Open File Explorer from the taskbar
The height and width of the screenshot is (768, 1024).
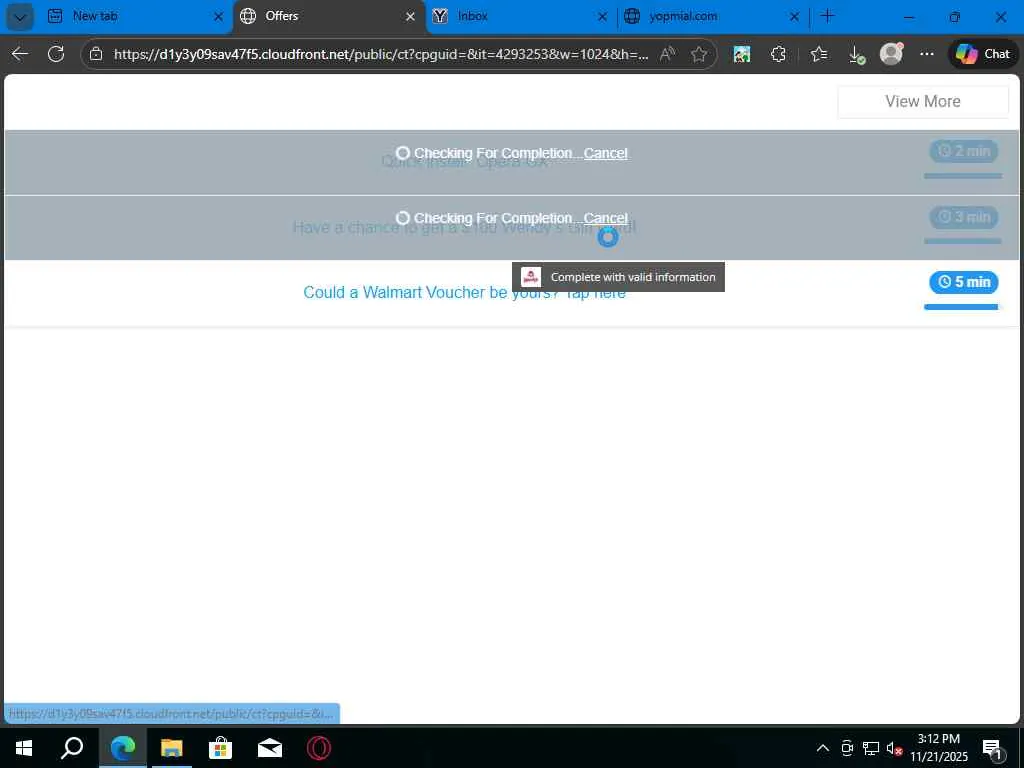[172, 748]
